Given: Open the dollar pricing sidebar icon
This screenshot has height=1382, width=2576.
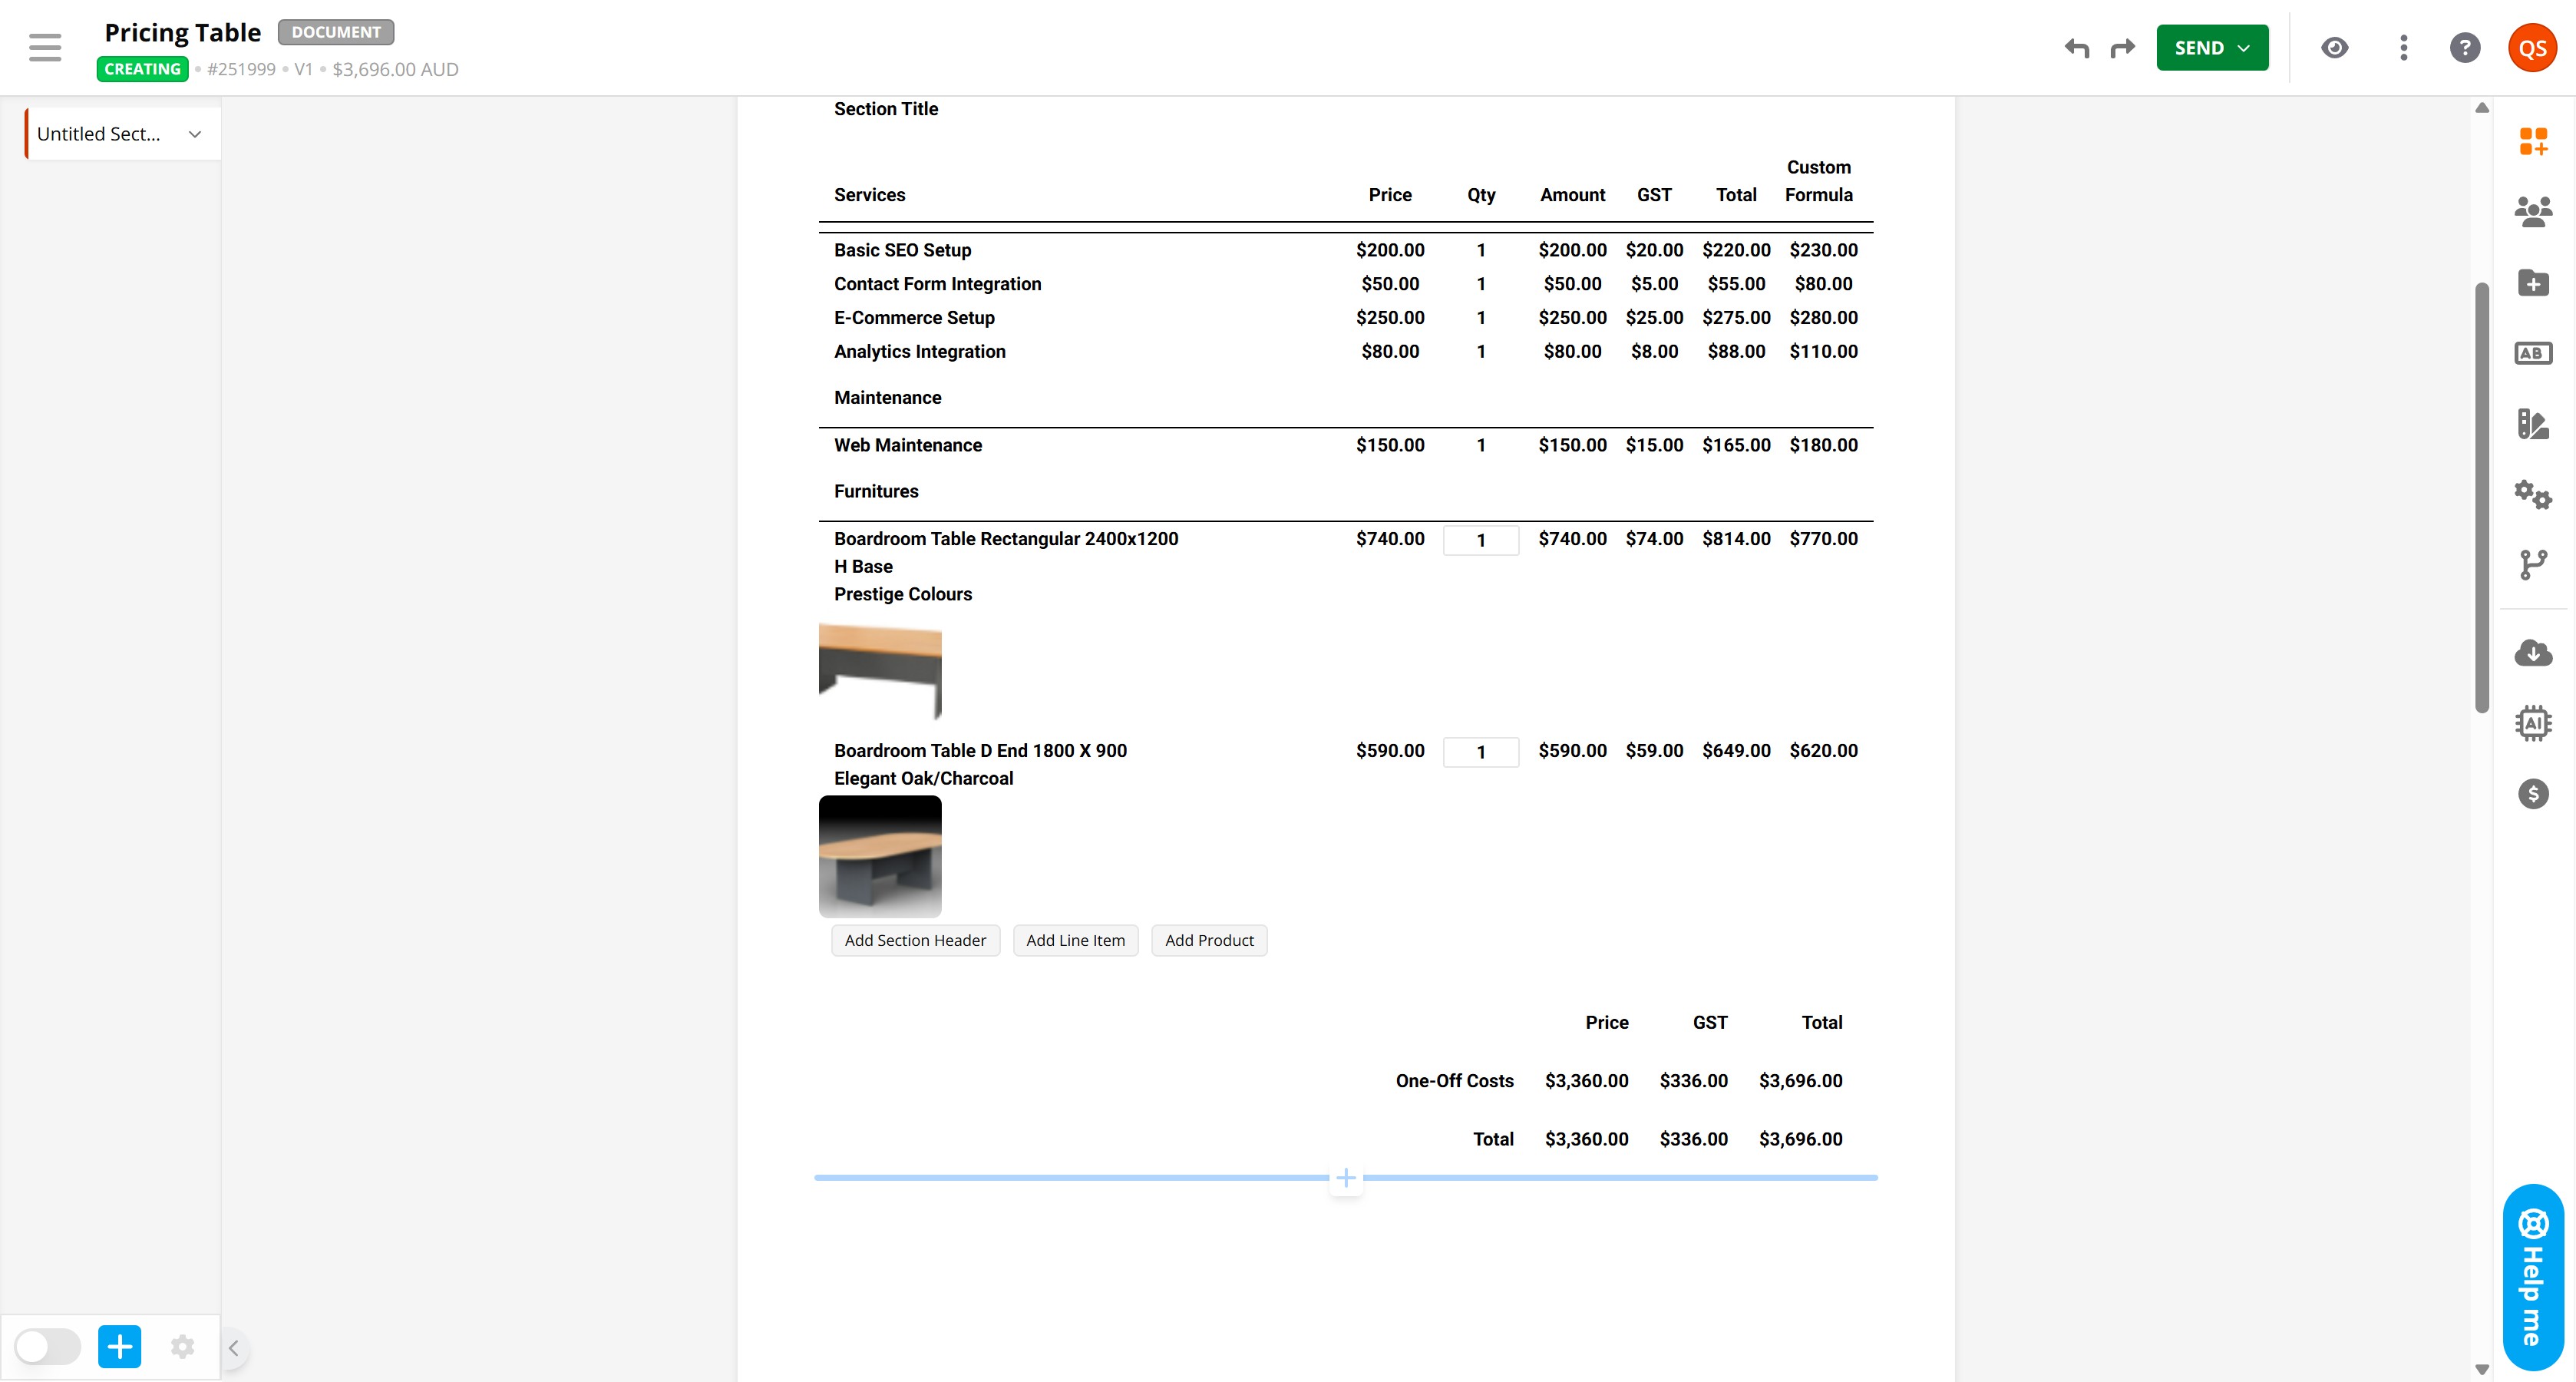Looking at the screenshot, I should [x=2532, y=794].
